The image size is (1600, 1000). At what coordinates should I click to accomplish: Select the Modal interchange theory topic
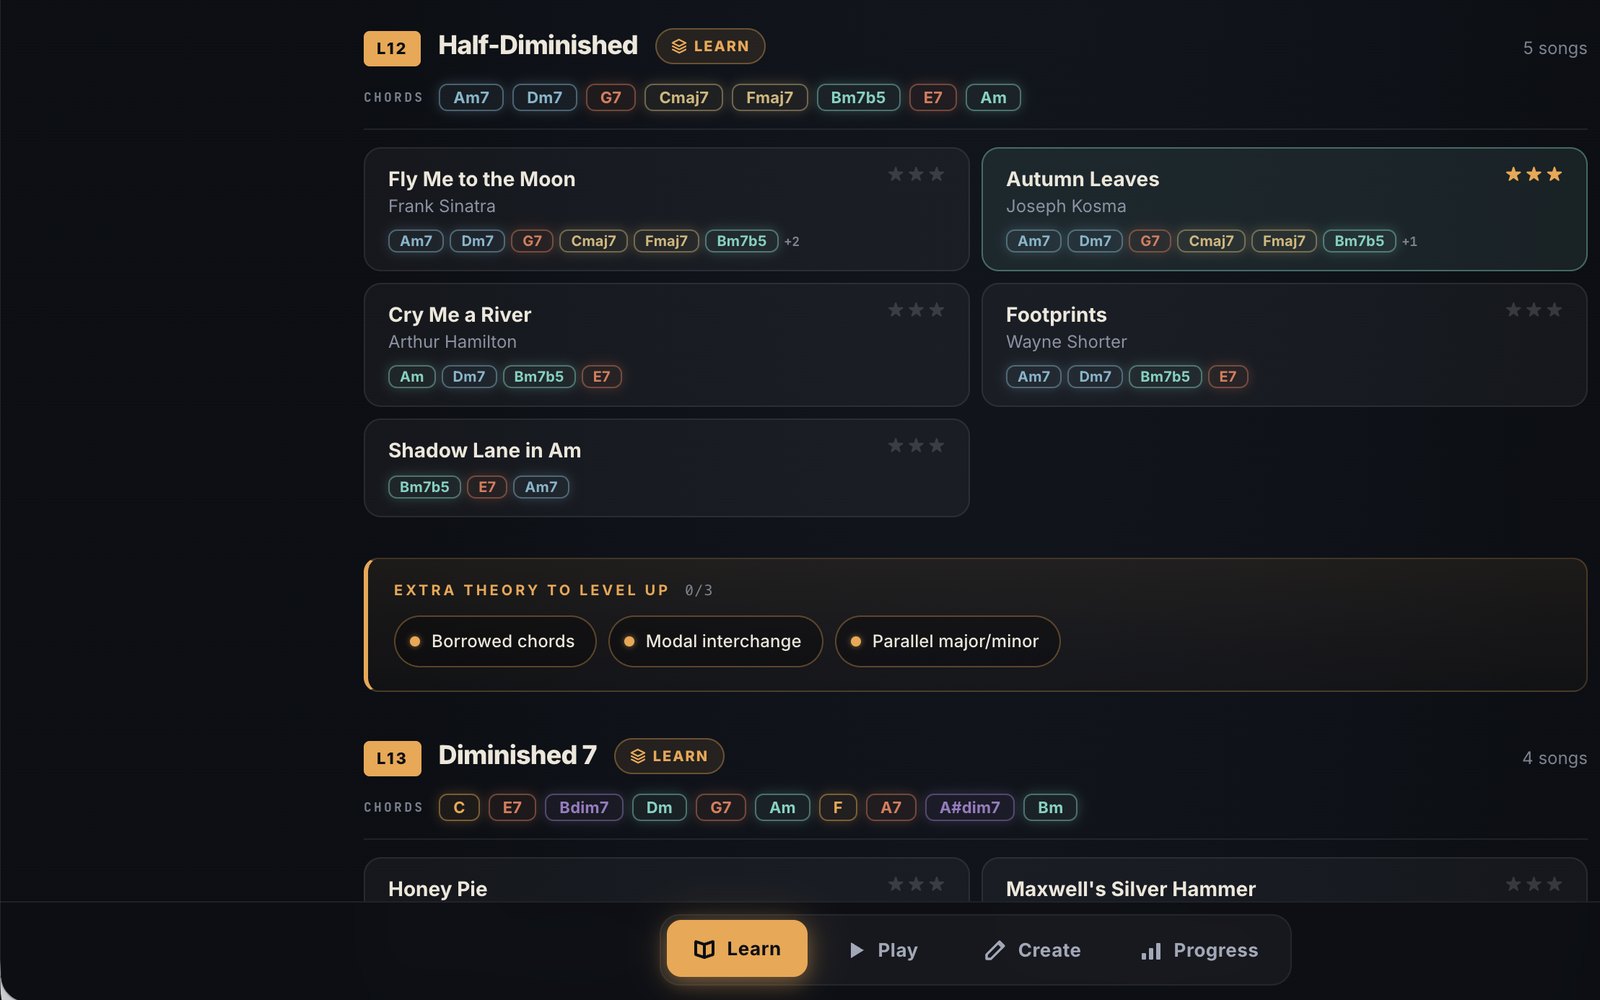pos(715,641)
